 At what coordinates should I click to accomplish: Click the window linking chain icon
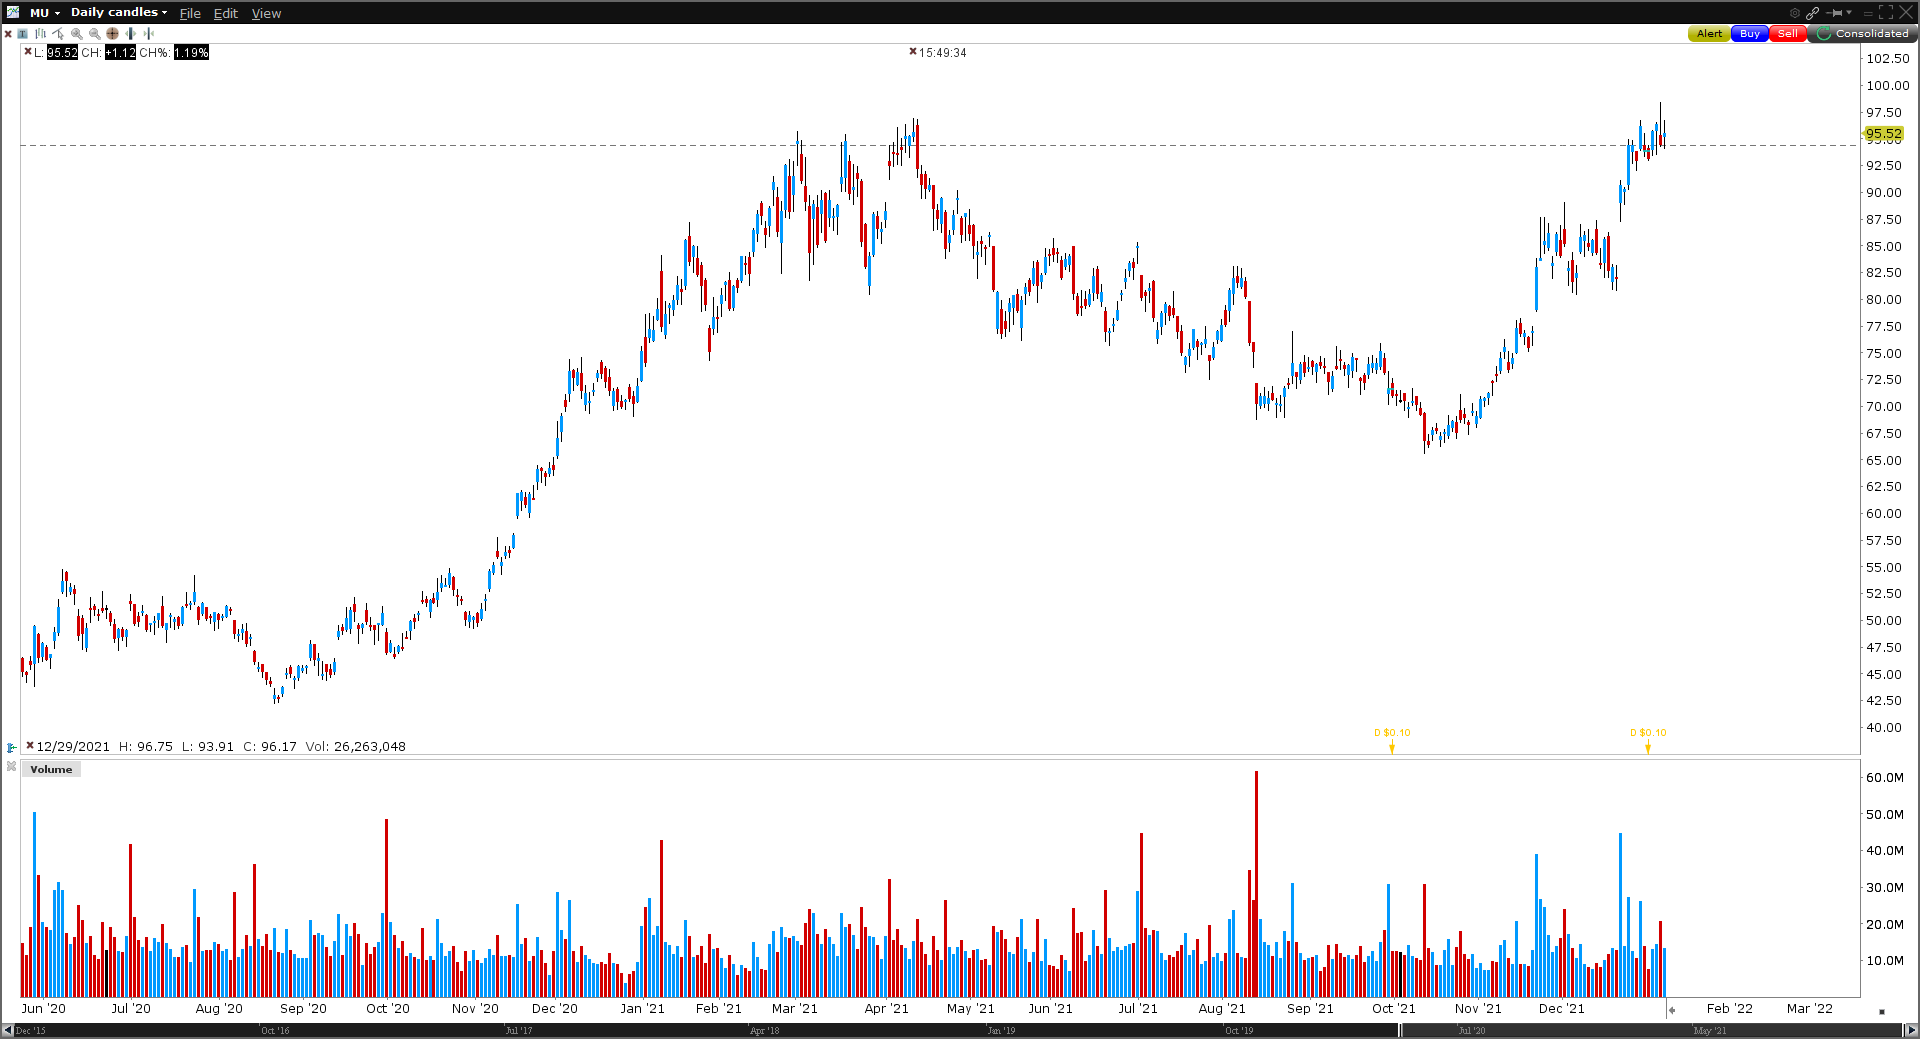point(1812,13)
